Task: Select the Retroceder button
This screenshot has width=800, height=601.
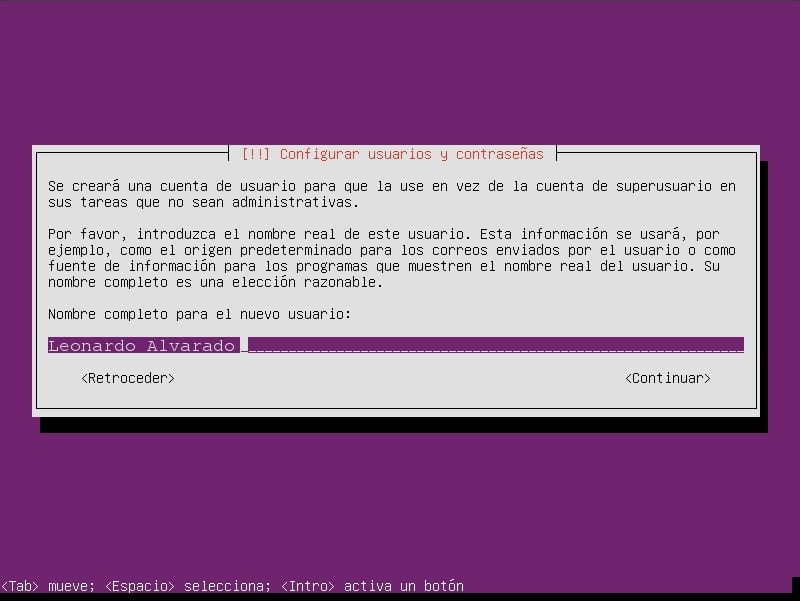Action: pyautogui.click(x=128, y=378)
